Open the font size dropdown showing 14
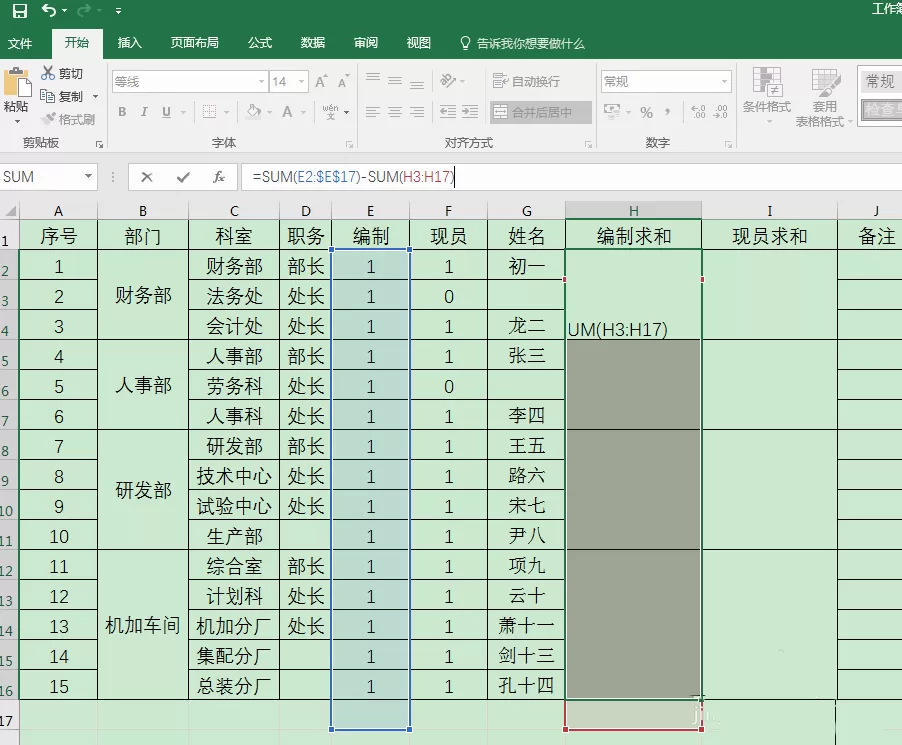Image resolution: width=902 pixels, height=745 pixels. [301, 82]
